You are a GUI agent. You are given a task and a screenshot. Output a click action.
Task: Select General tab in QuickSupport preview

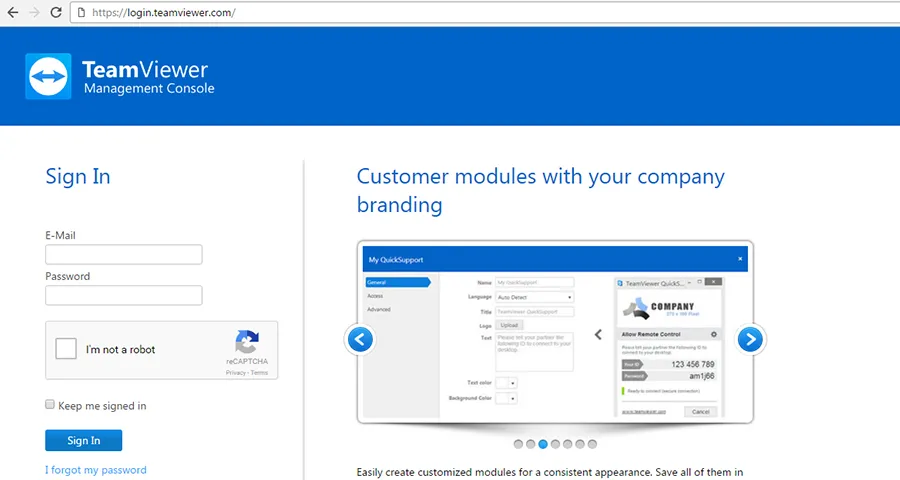point(398,282)
